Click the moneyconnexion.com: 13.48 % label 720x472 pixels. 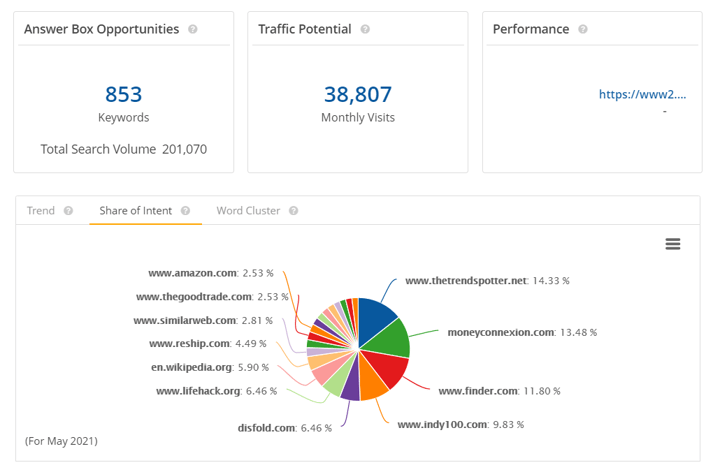(x=522, y=332)
